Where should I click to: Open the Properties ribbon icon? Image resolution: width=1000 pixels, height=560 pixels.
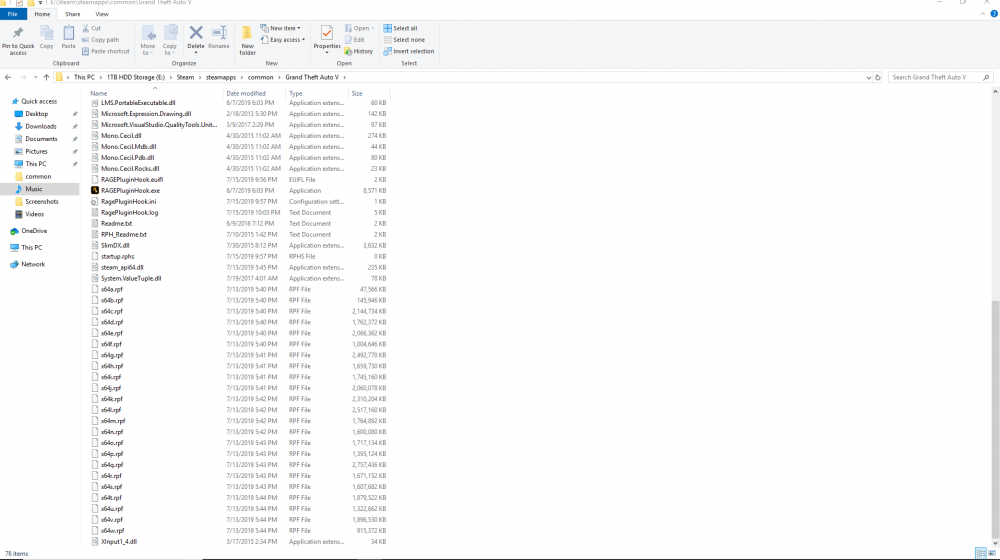327,33
